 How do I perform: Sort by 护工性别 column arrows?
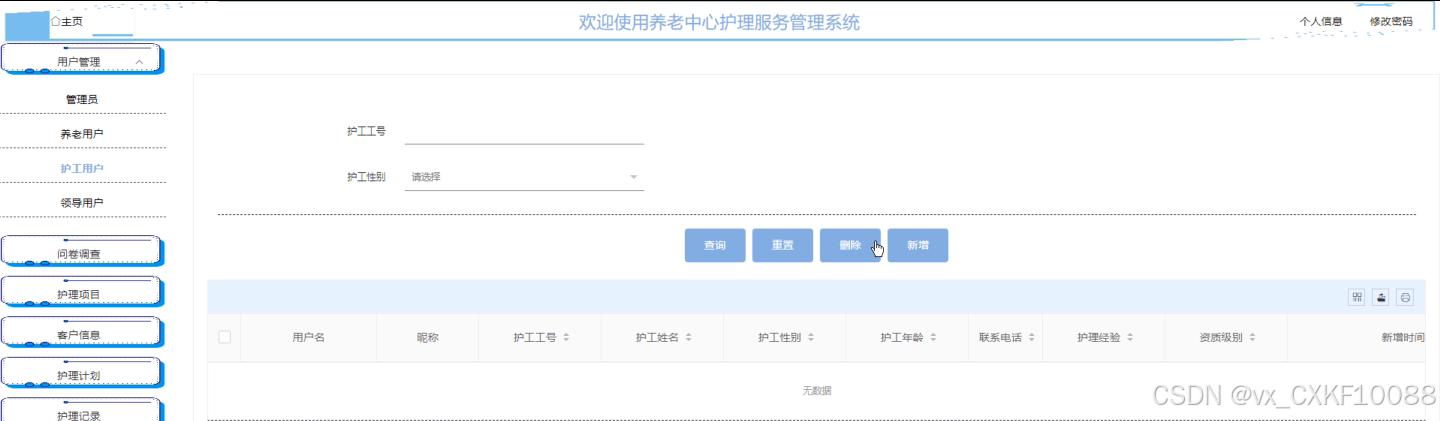(x=810, y=338)
